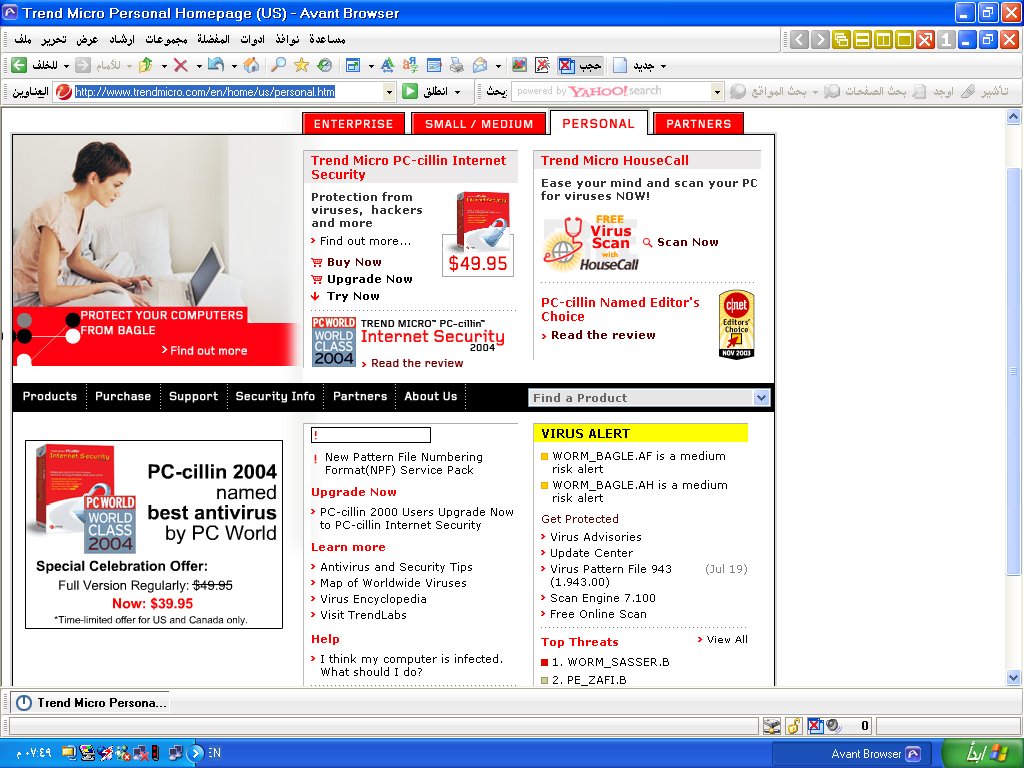Open Favorites via the star icon
Screen dimensions: 1024x768
point(301,65)
